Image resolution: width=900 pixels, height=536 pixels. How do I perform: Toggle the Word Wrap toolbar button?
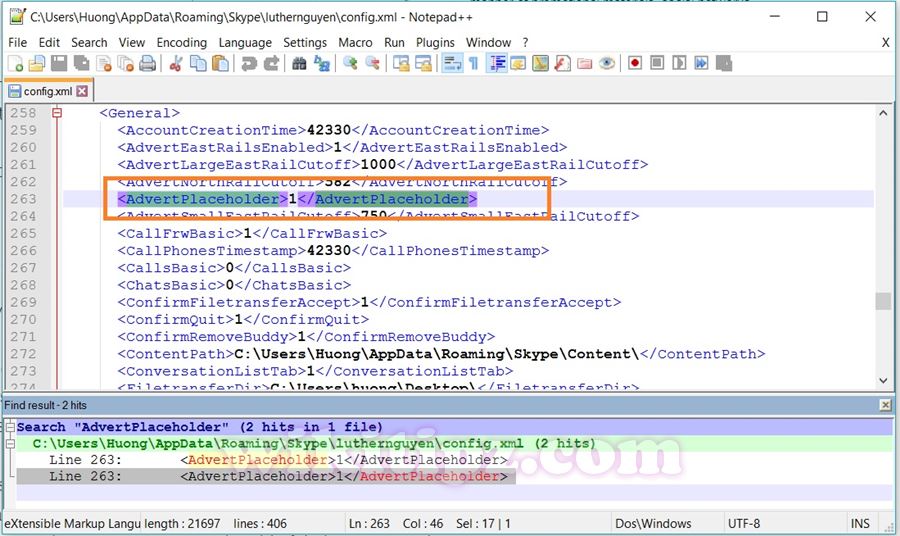[452, 63]
